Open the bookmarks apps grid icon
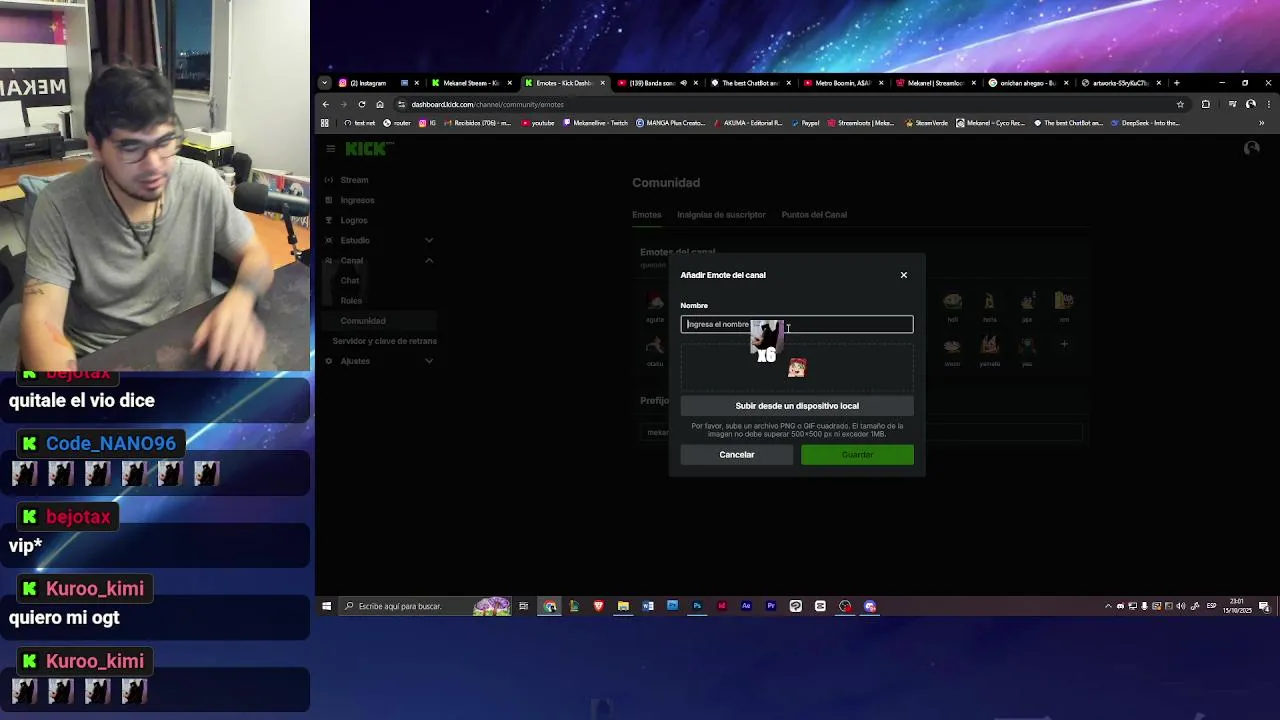This screenshot has width=1280, height=720. pos(325,123)
